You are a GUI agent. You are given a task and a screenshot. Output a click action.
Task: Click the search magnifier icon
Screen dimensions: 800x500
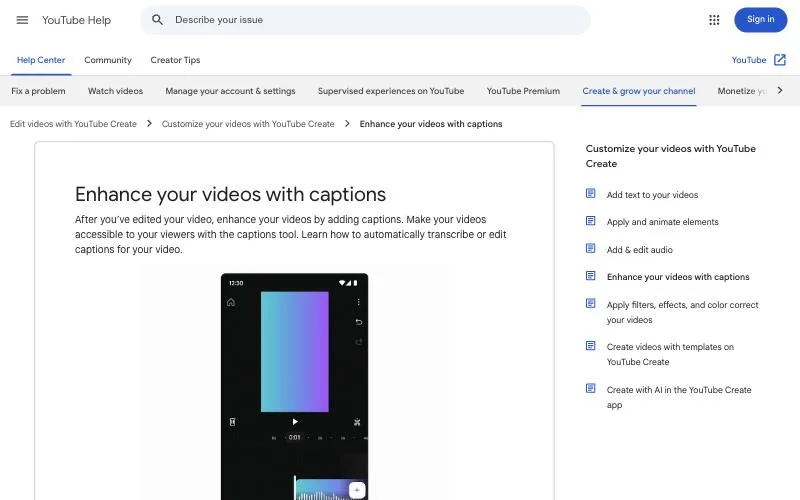157,20
